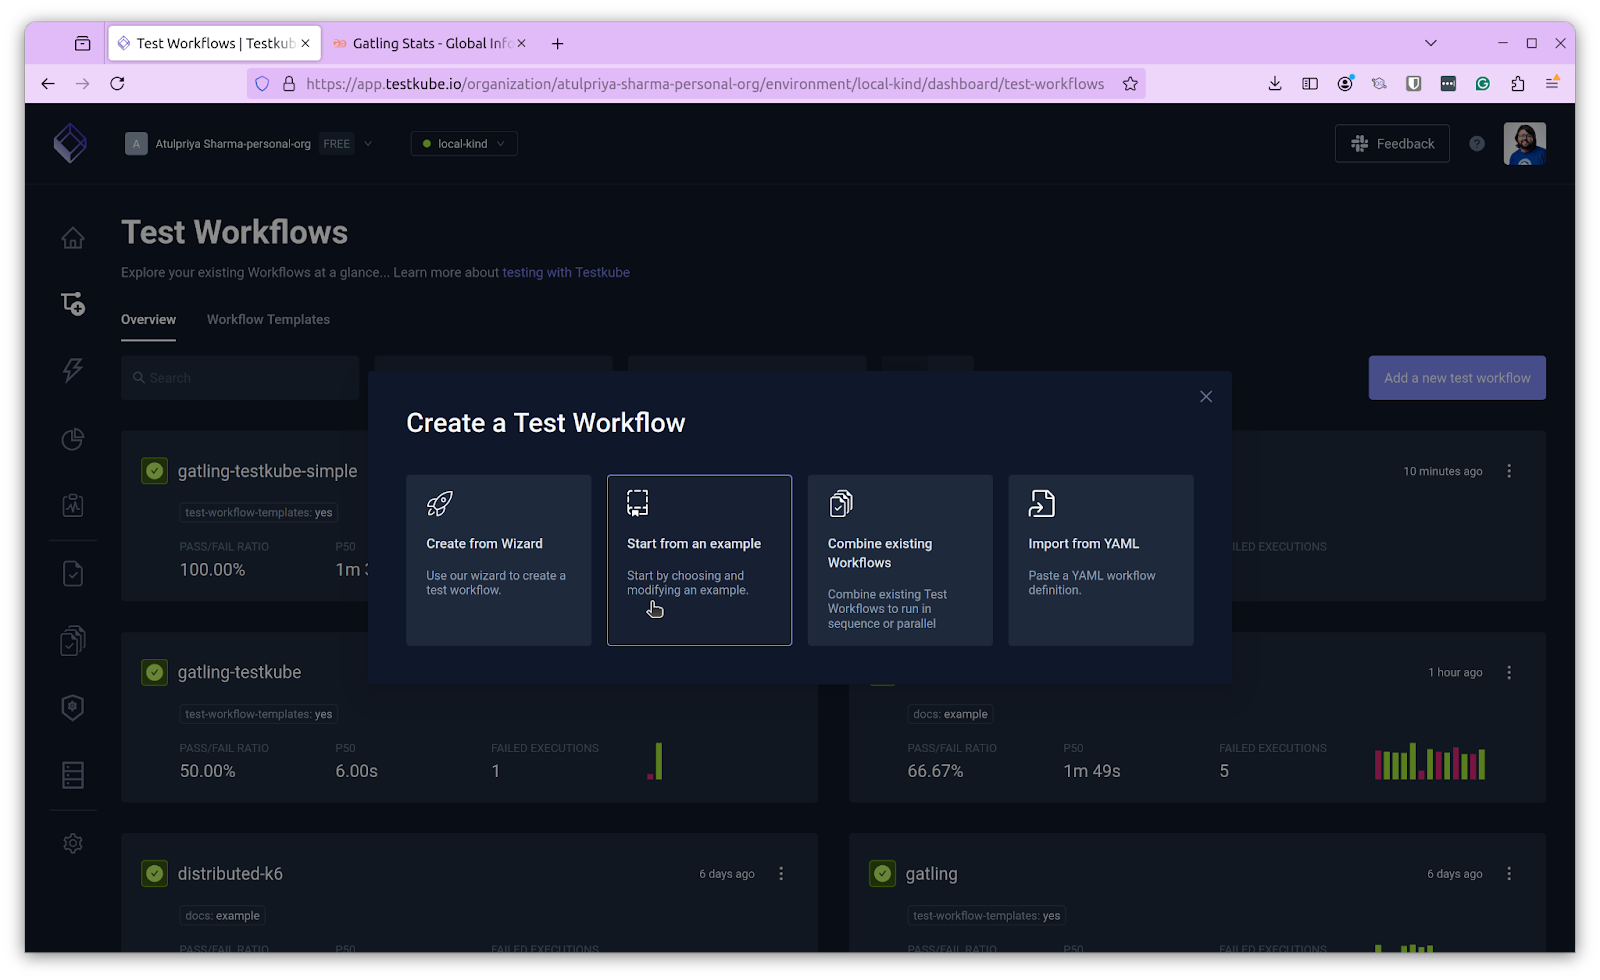Open the Test Suites stacked documents sidebar icon
The width and height of the screenshot is (1600, 980).
[73, 640]
